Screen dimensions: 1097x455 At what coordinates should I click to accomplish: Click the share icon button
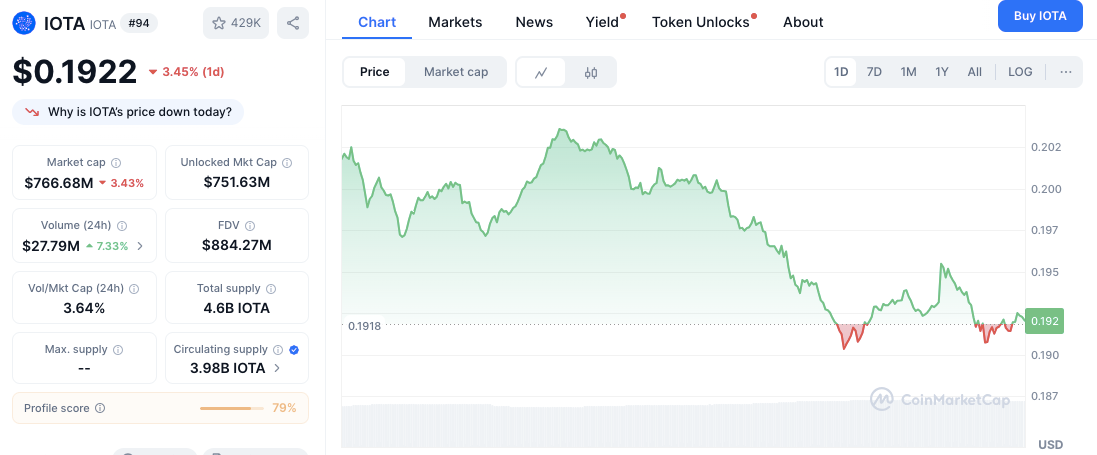coord(292,22)
